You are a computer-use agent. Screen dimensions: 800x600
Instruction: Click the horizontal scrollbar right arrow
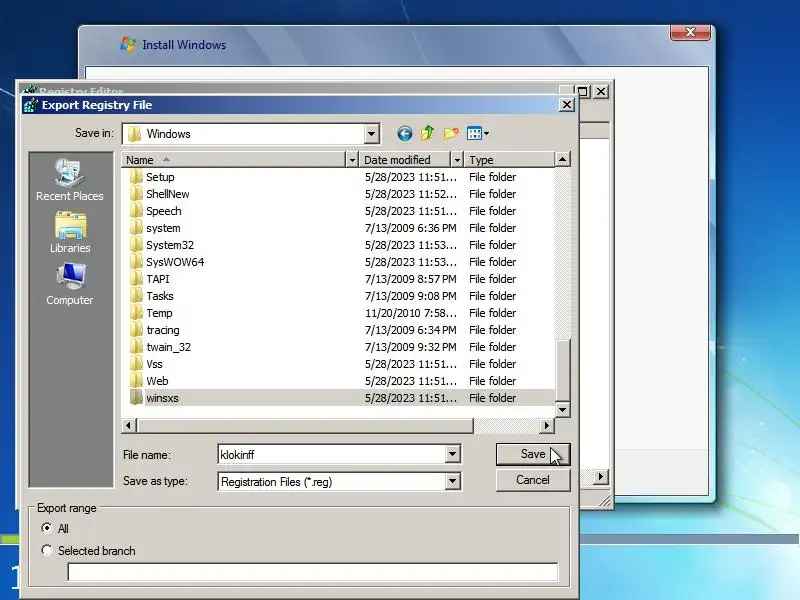547,425
